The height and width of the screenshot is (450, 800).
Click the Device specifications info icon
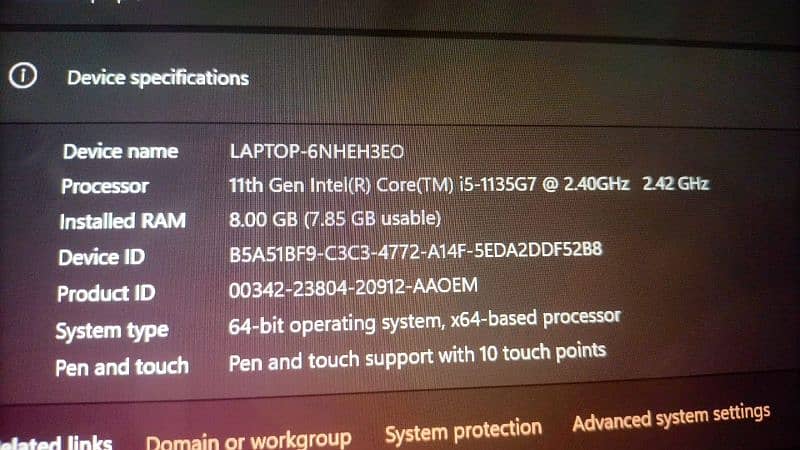point(23,76)
